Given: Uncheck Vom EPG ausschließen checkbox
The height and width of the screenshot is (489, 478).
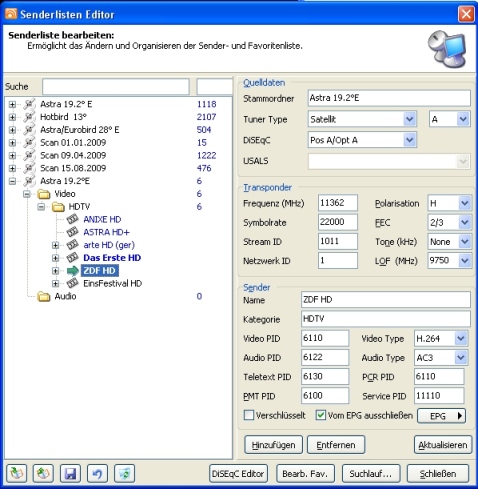Looking at the screenshot, I should click(320, 415).
